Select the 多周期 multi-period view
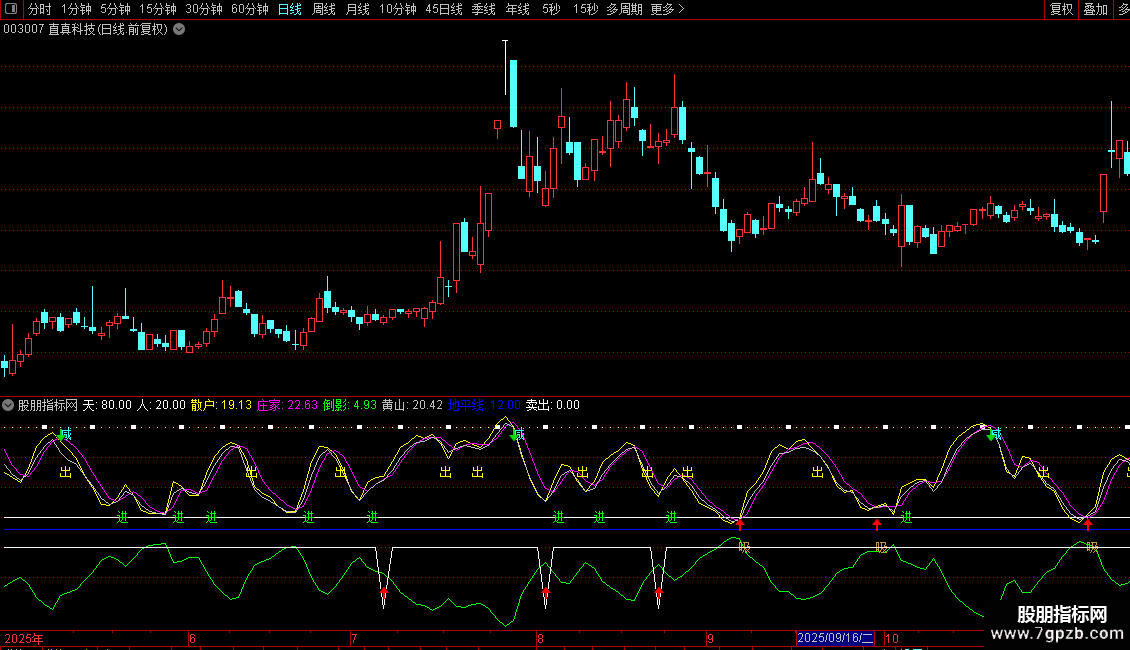The image size is (1130, 650). (624, 9)
